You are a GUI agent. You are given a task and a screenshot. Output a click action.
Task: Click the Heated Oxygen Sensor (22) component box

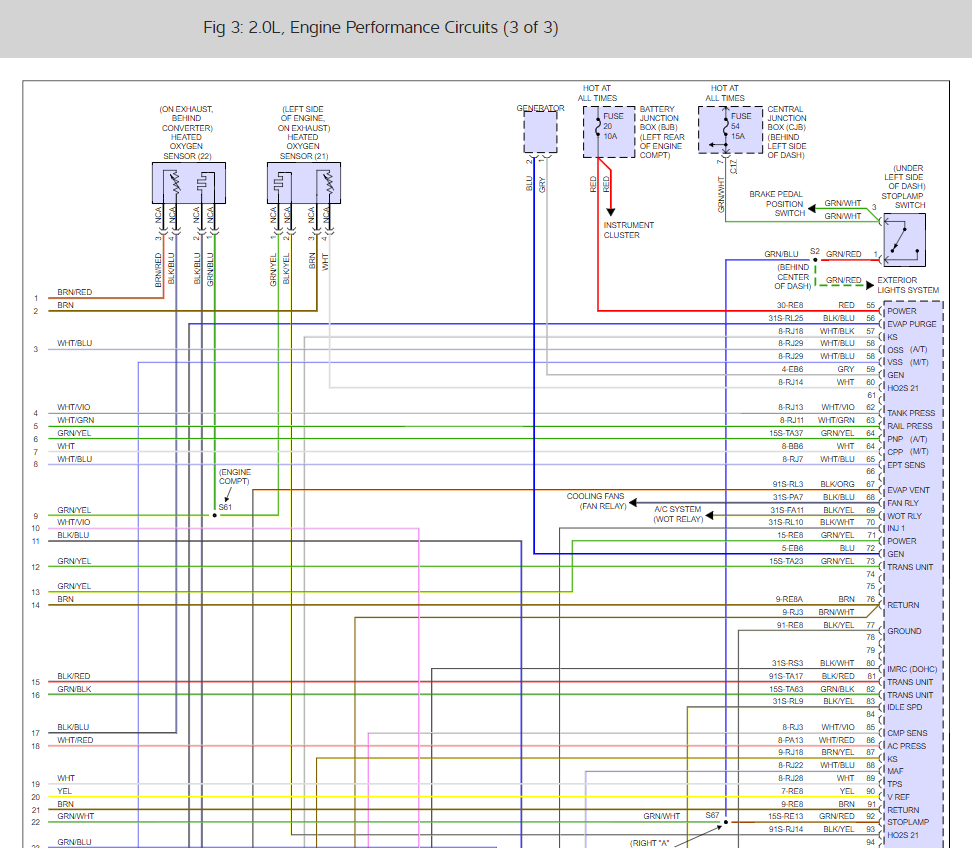coord(188,183)
